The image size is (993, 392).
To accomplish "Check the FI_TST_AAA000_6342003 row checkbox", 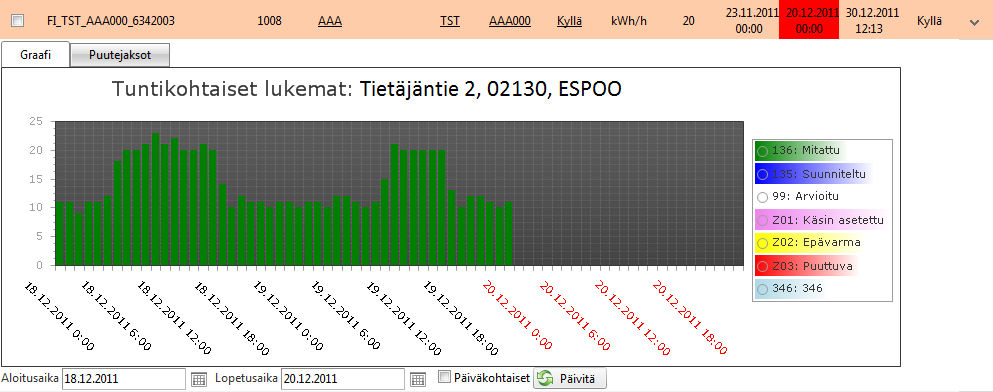I will (18, 21).
